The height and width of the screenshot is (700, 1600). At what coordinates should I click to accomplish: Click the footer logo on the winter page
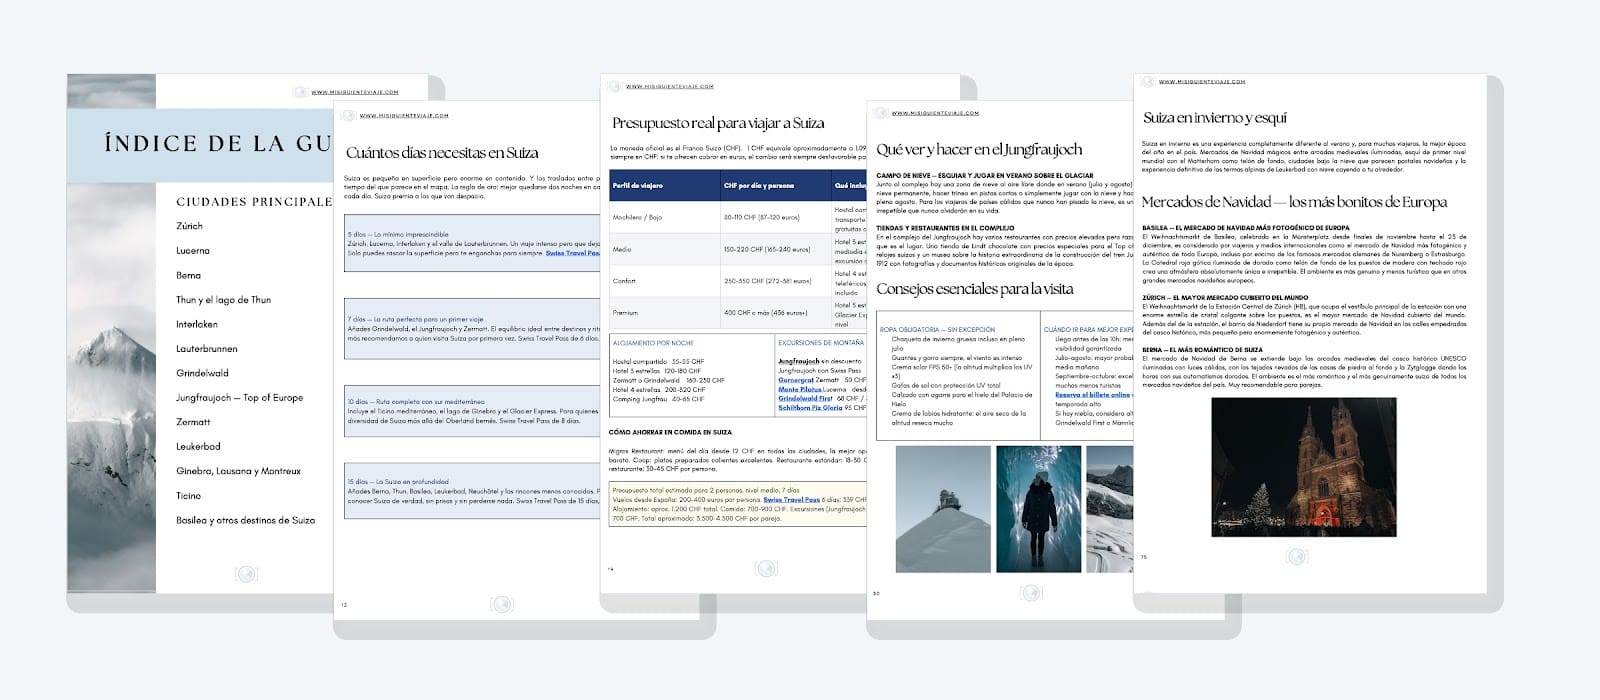[1296, 557]
